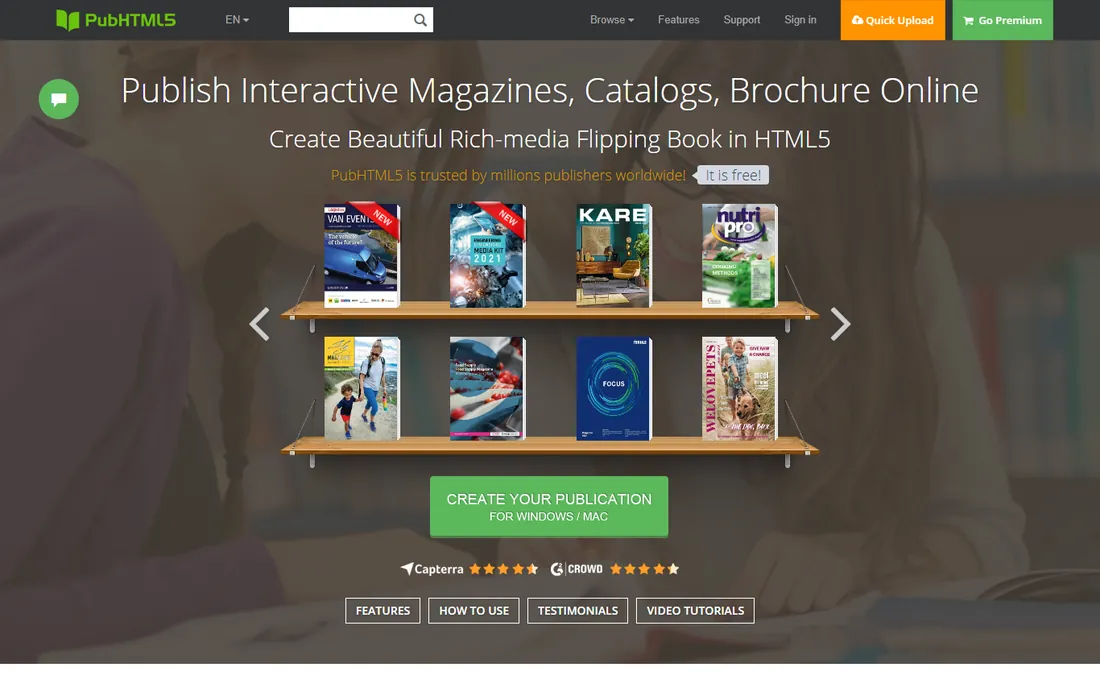The height and width of the screenshot is (688, 1100).
Task: Click "PubHTML5 is trusted by millions" text
Action: coord(508,175)
